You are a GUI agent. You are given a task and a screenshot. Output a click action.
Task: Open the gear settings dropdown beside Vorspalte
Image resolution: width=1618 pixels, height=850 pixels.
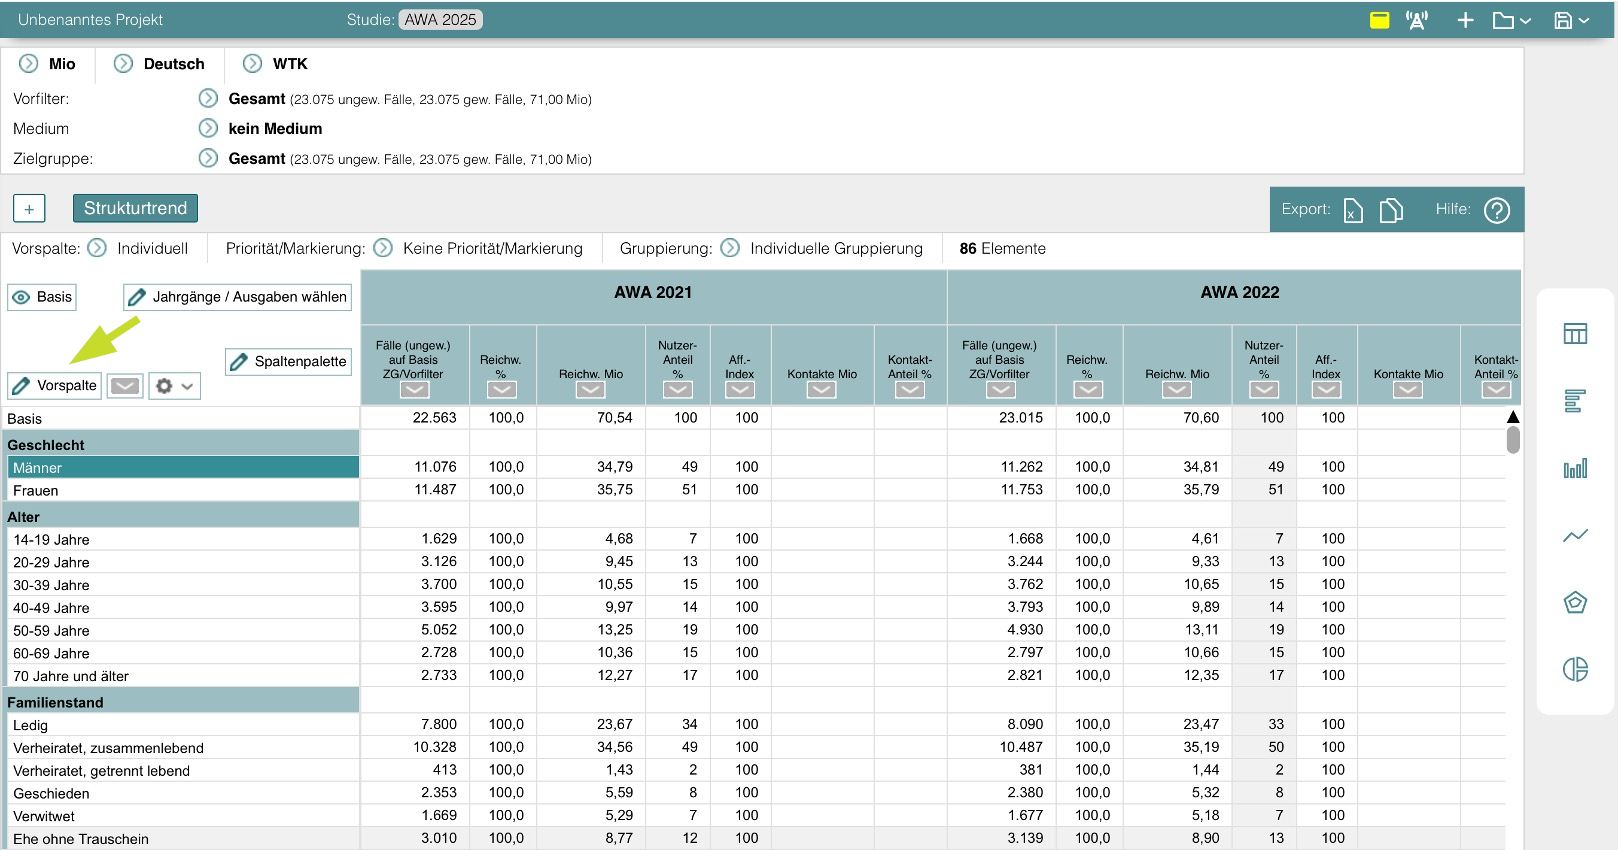click(x=174, y=386)
